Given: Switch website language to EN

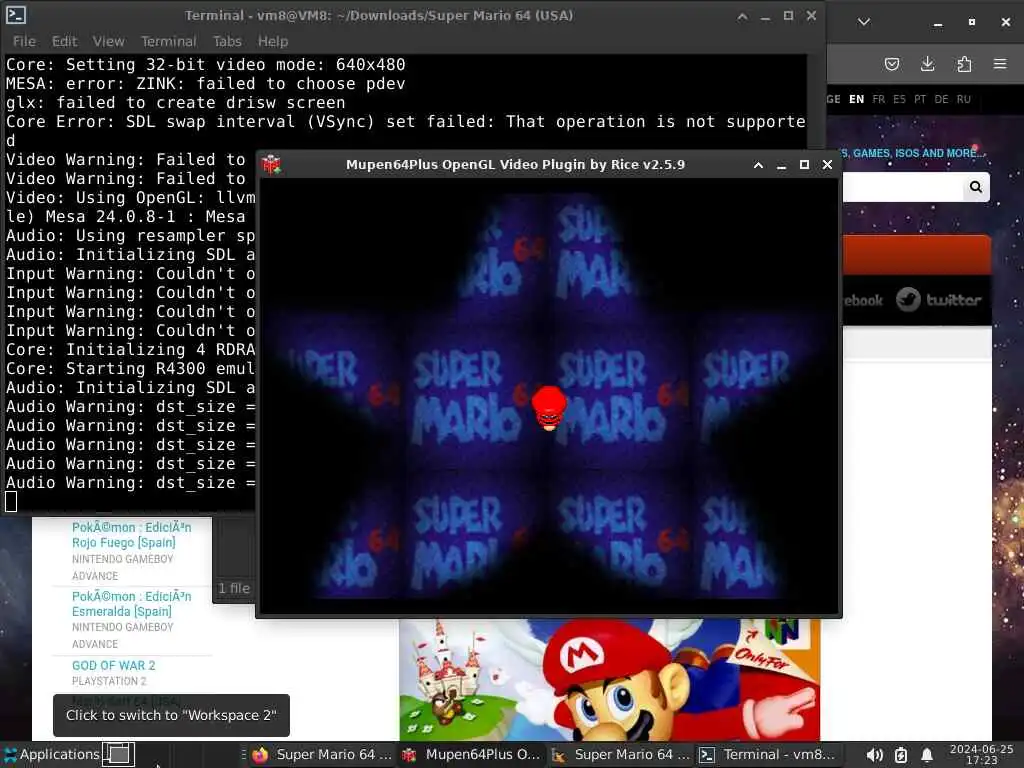Looking at the screenshot, I should pyautogui.click(x=856, y=99).
